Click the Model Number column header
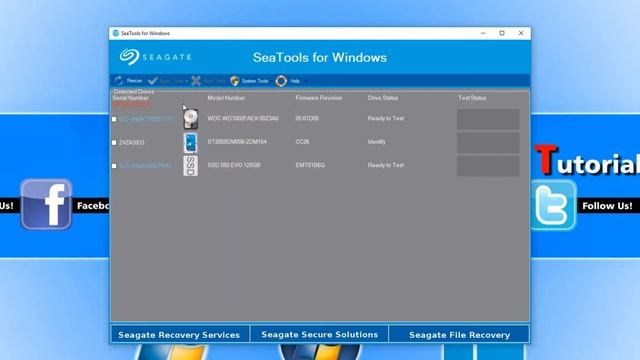 pos(226,98)
